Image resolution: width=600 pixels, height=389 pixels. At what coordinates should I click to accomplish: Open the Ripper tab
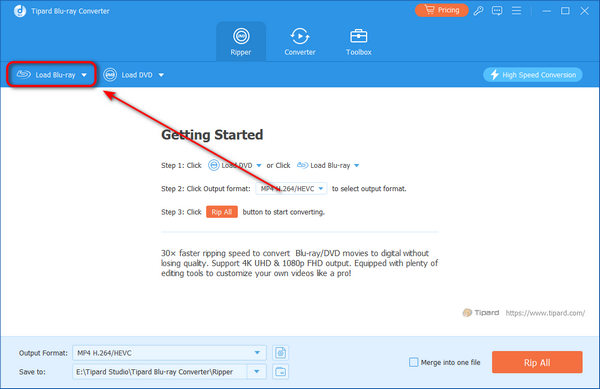coord(241,42)
